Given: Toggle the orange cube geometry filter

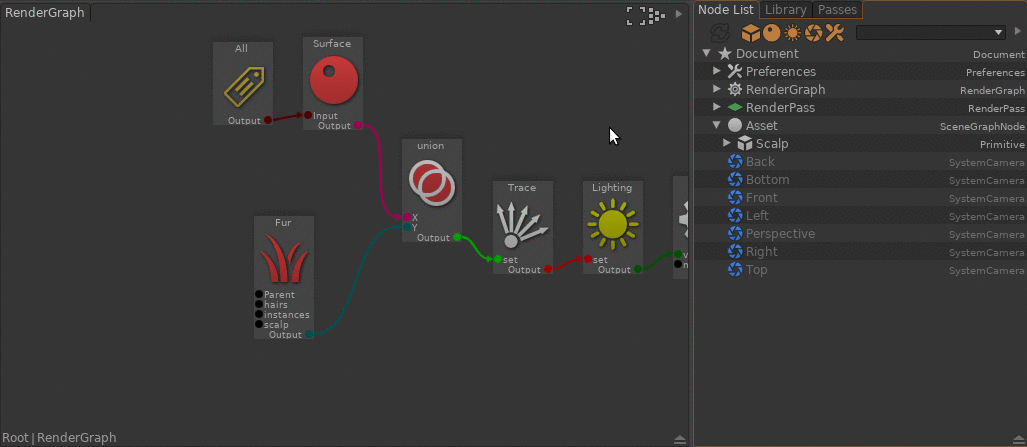Looking at the screenshot, I should [x=749, y=33].
